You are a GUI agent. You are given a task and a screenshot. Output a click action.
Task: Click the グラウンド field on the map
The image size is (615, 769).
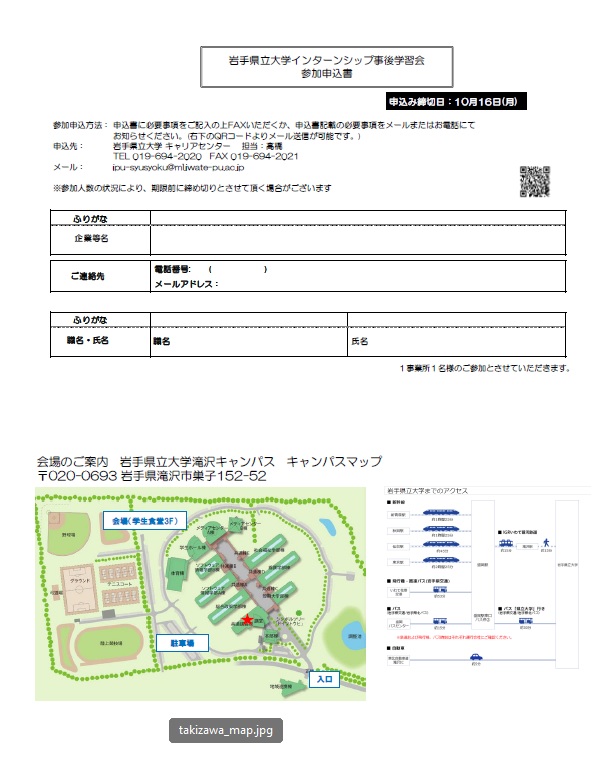point(79,589)
